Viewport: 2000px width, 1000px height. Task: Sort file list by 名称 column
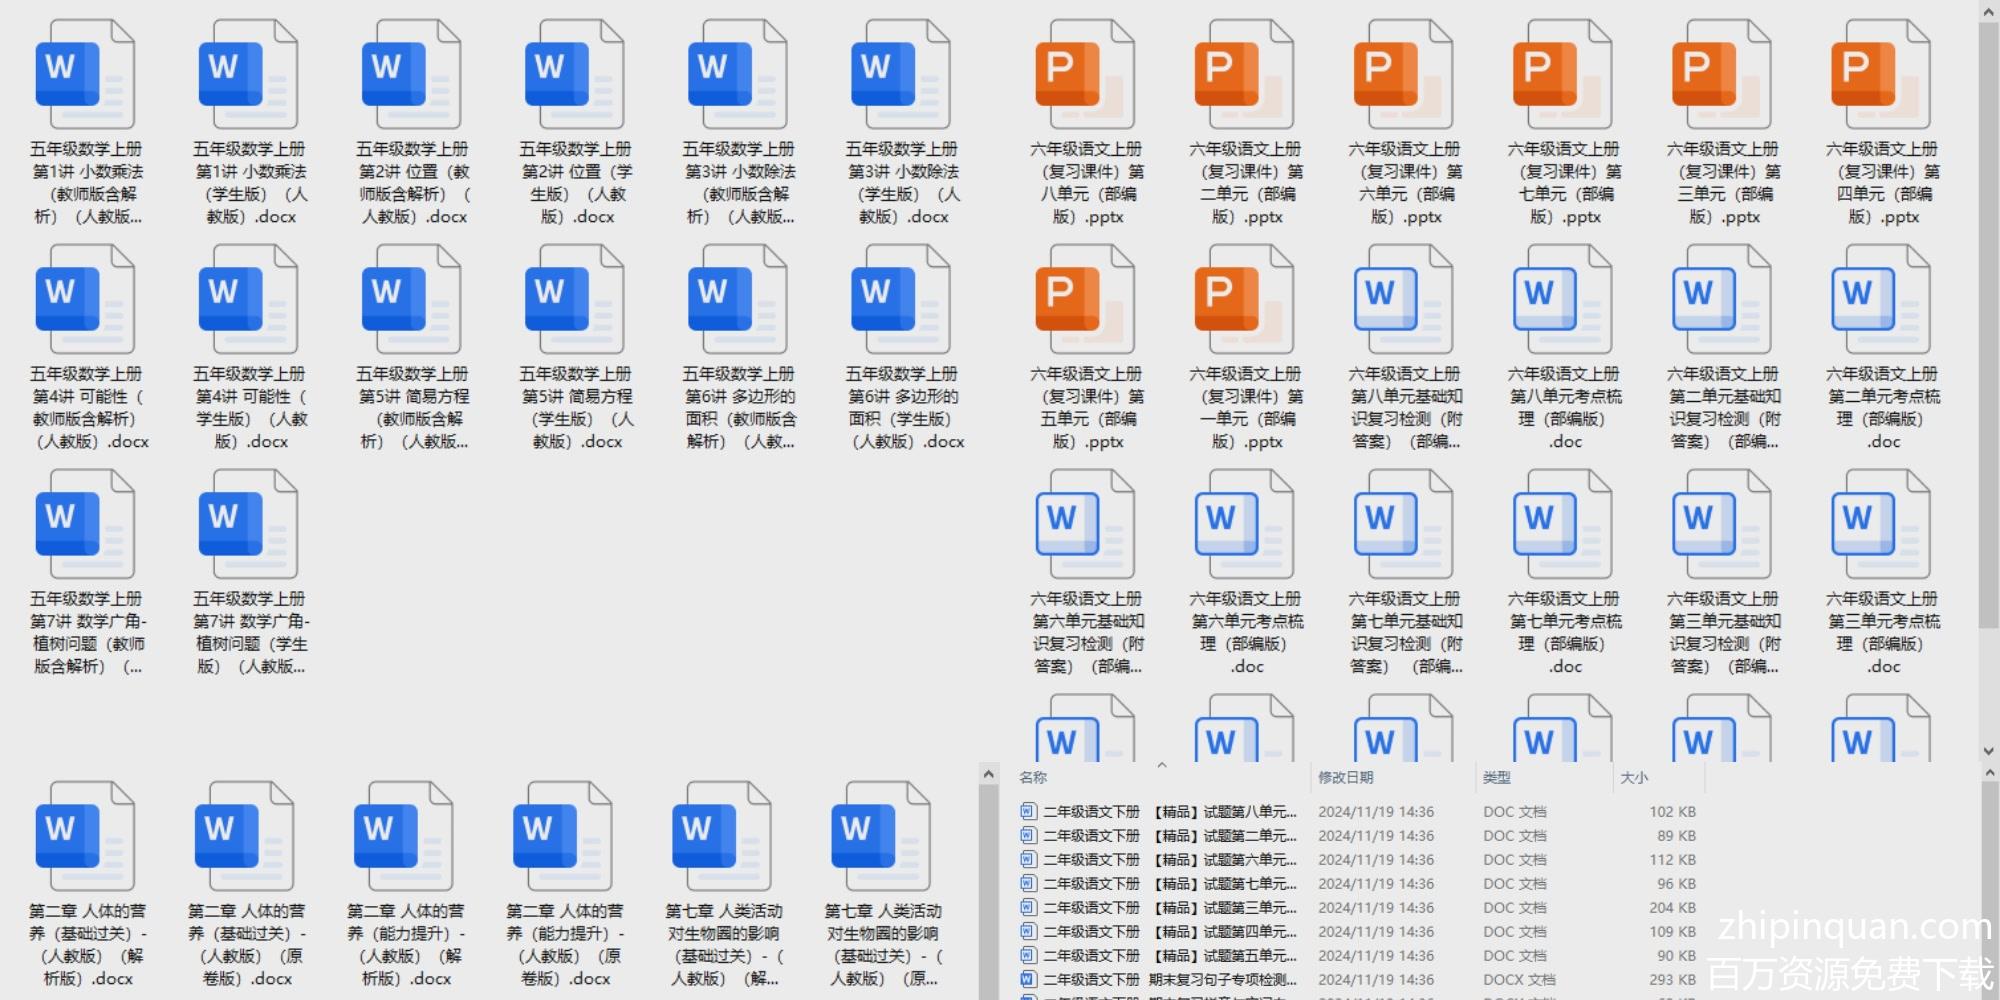click(x=1033, y=777)
